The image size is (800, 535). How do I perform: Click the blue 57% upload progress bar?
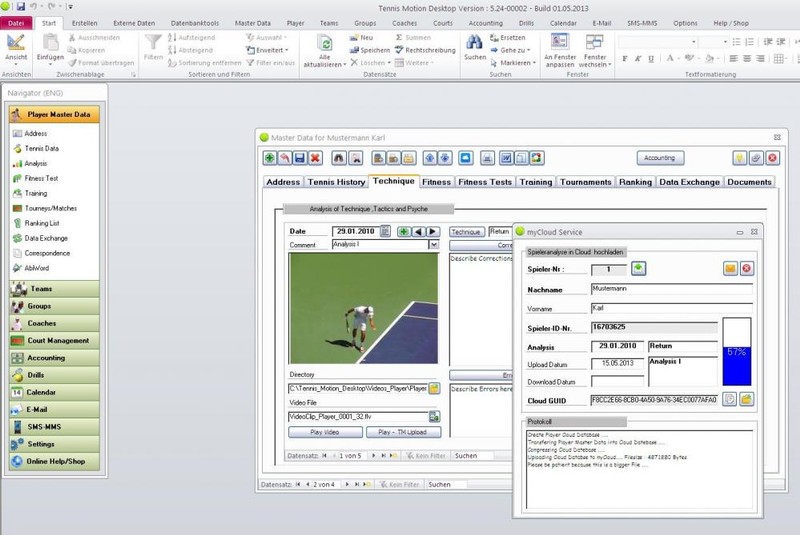click(x=736, y=352)
